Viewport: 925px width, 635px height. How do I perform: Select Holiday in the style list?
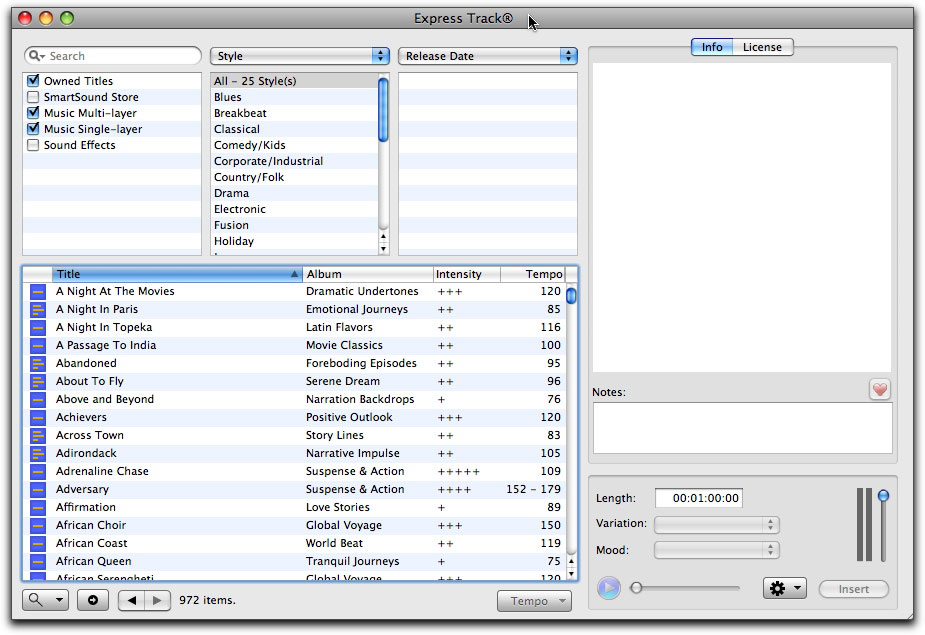[x=294, y=241]
